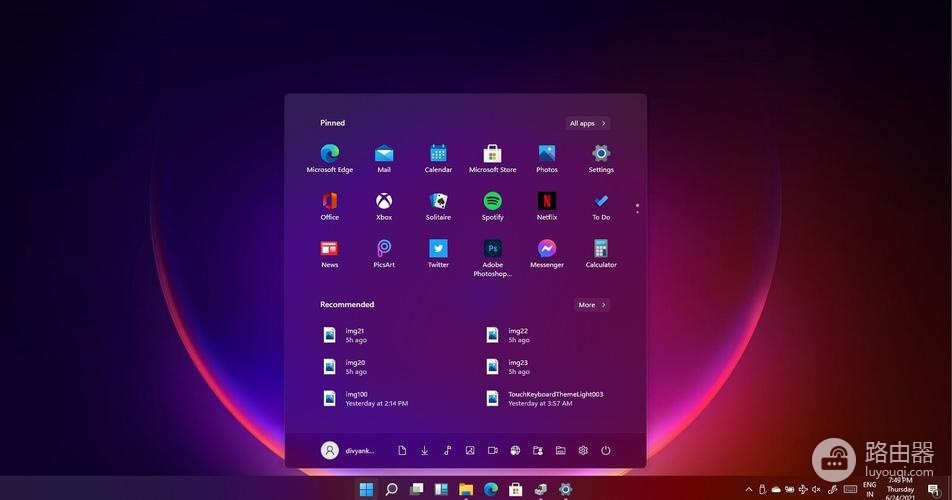Open the Music folder shortcut
Screen dimensions: 952x500
(447, 450)
